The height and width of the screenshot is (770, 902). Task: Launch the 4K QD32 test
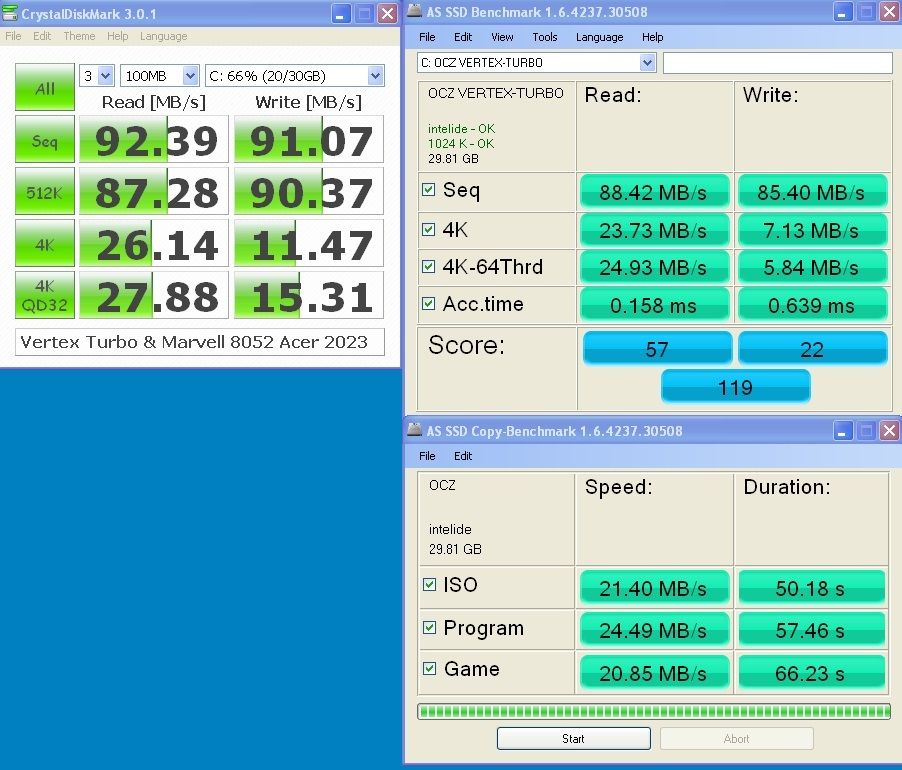(x=45, y=296)
